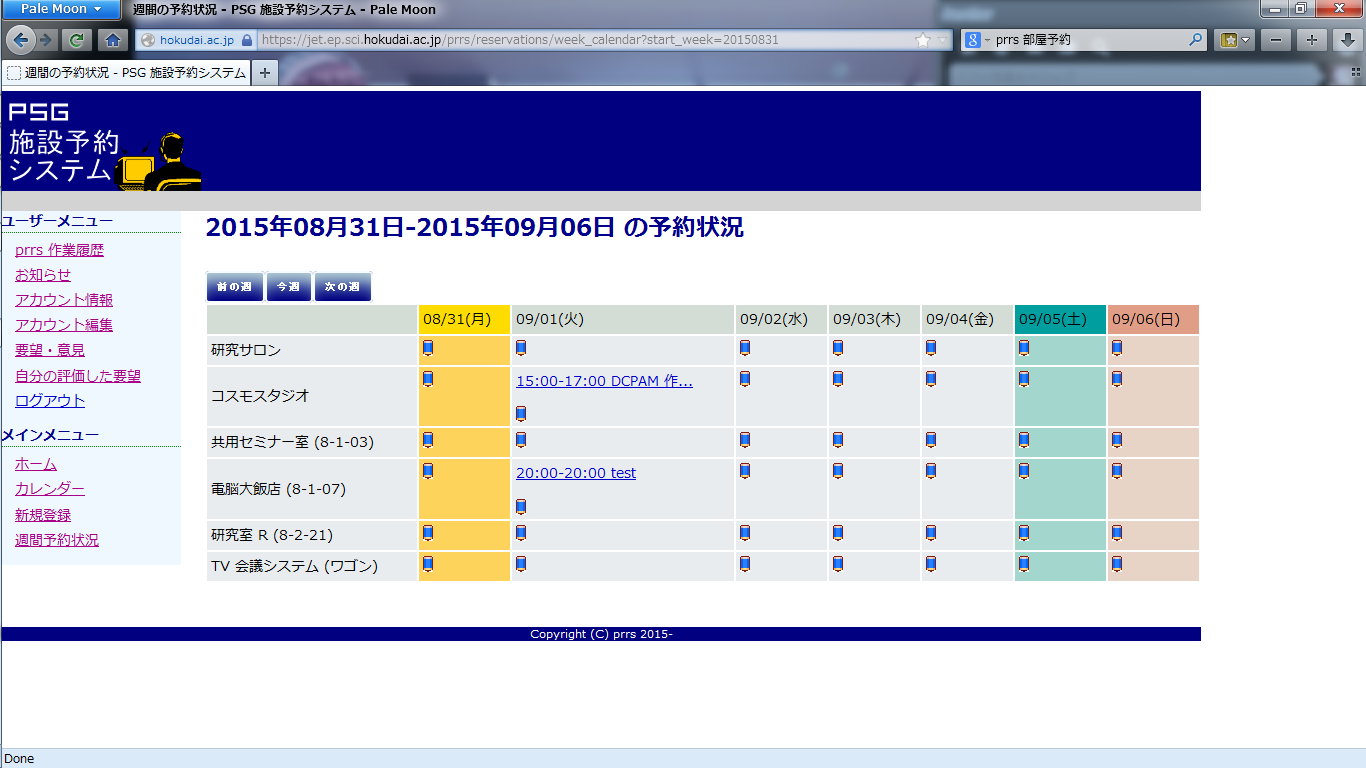Click the search magnifier icon
The image size is (1366, 772).
[x=1196, y=40]
